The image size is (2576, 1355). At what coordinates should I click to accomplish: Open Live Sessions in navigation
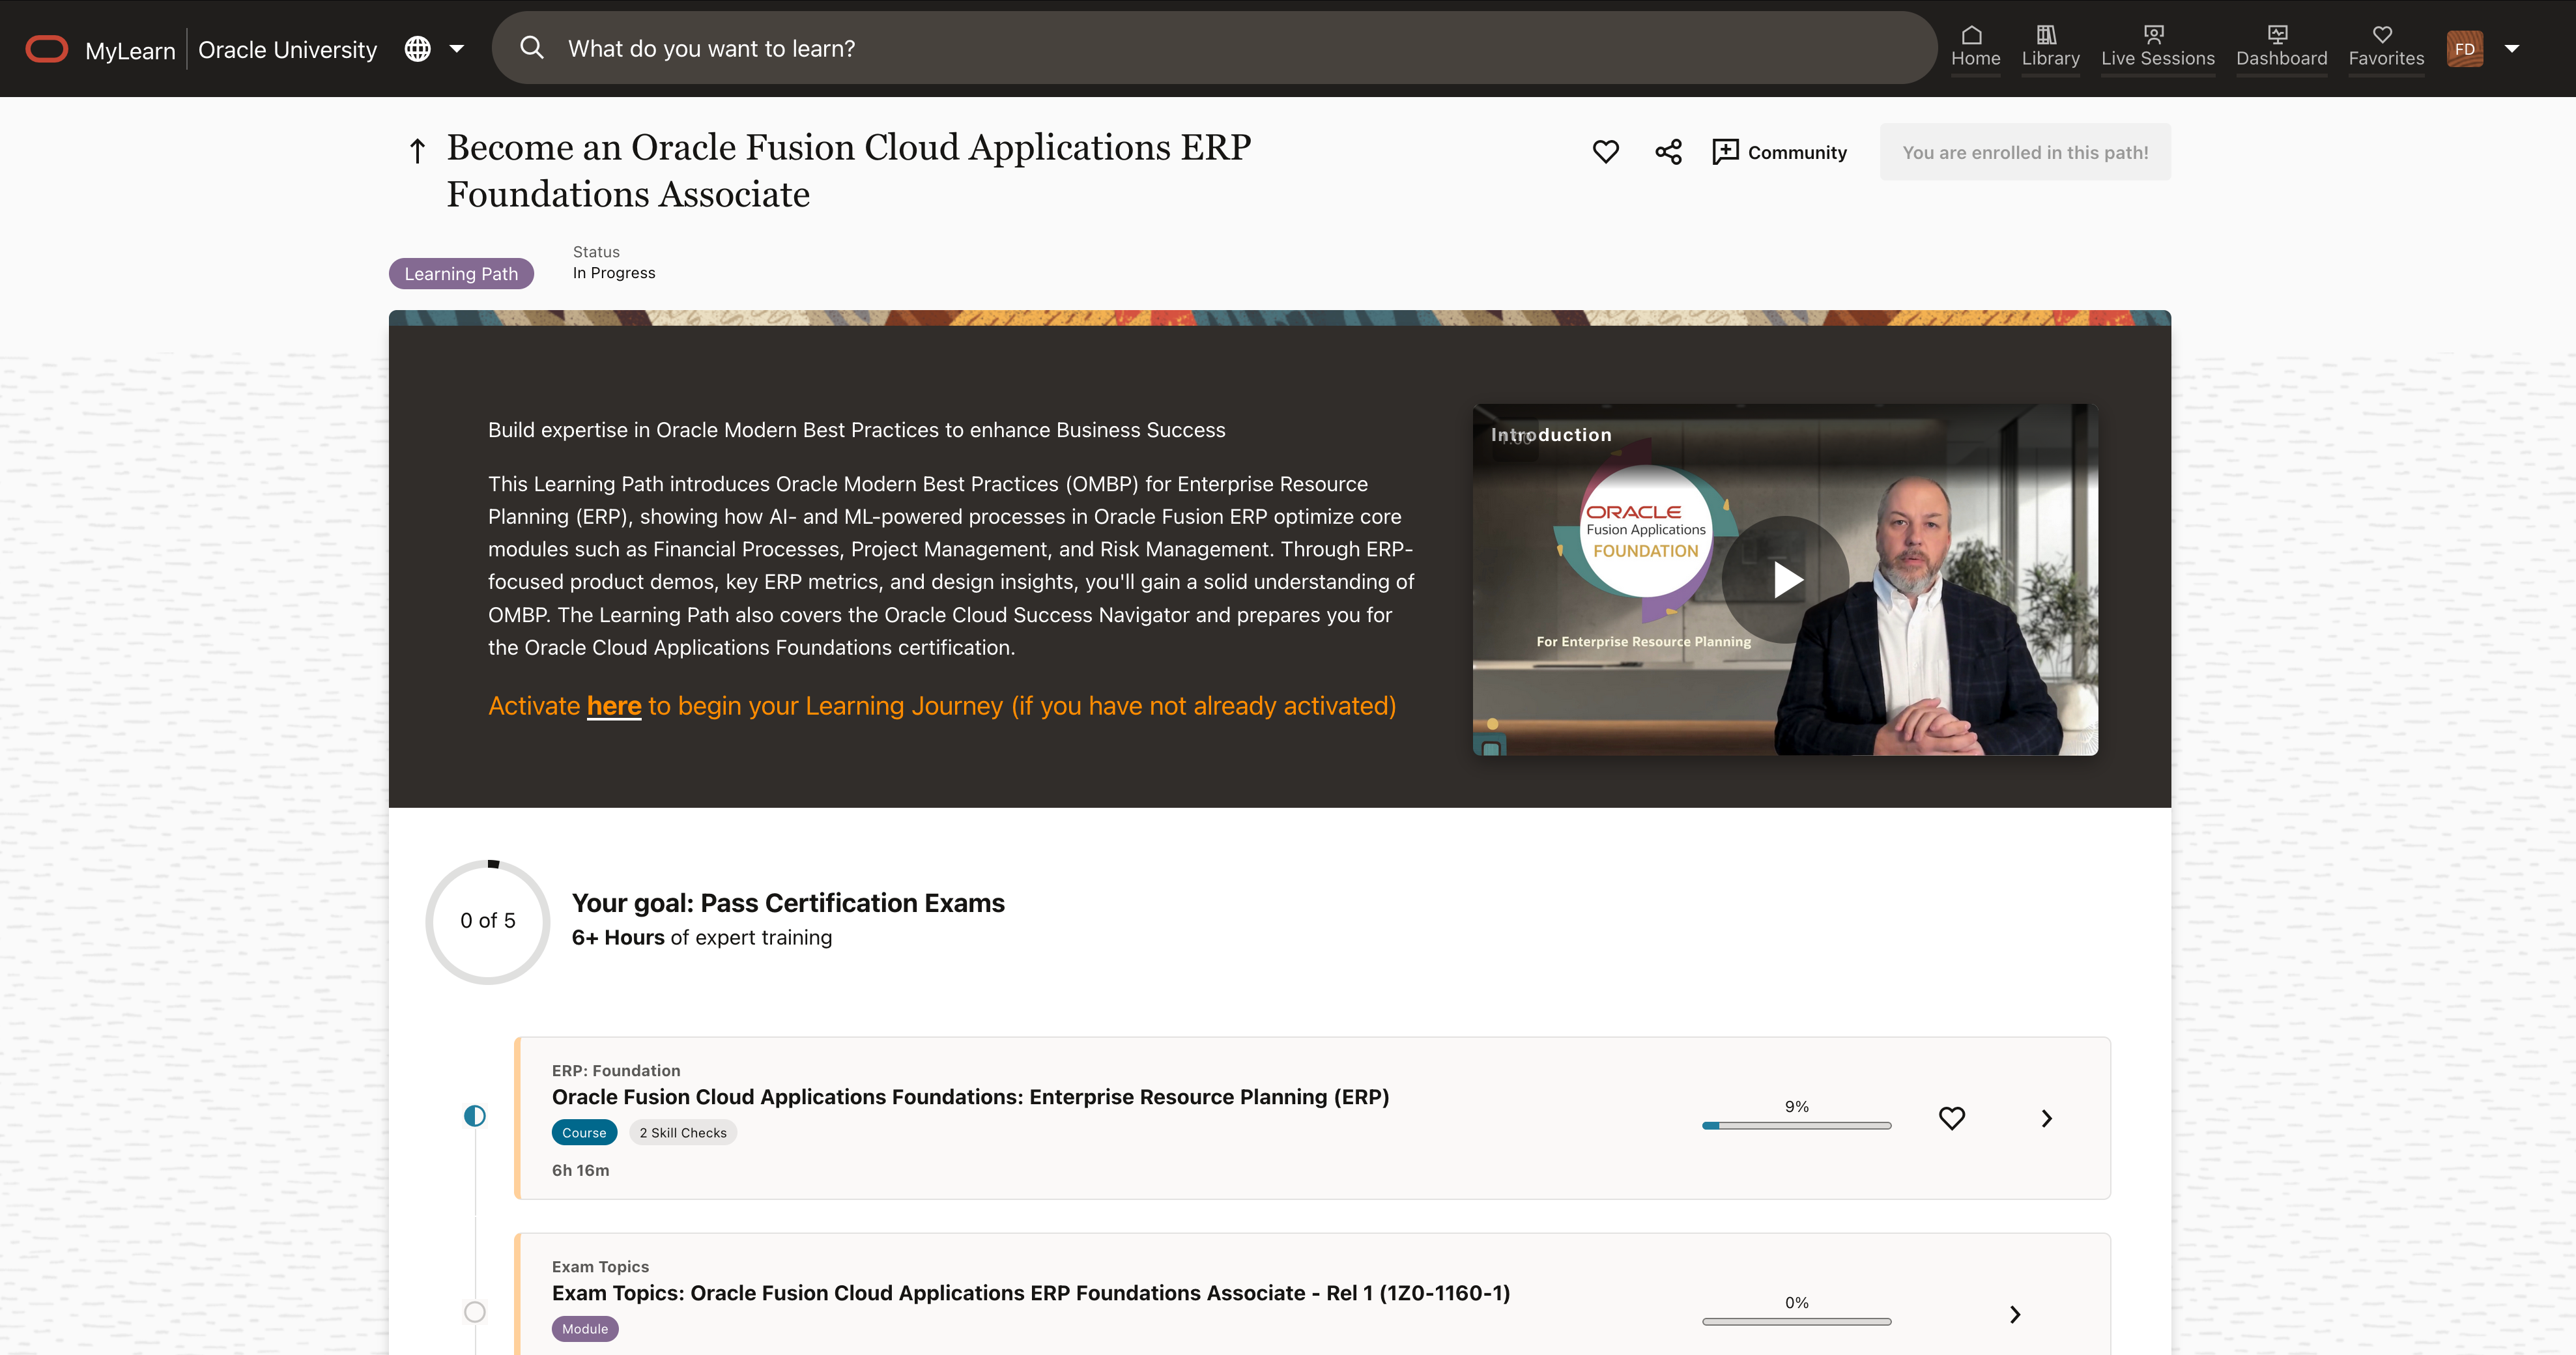[x=2157, y=47]
